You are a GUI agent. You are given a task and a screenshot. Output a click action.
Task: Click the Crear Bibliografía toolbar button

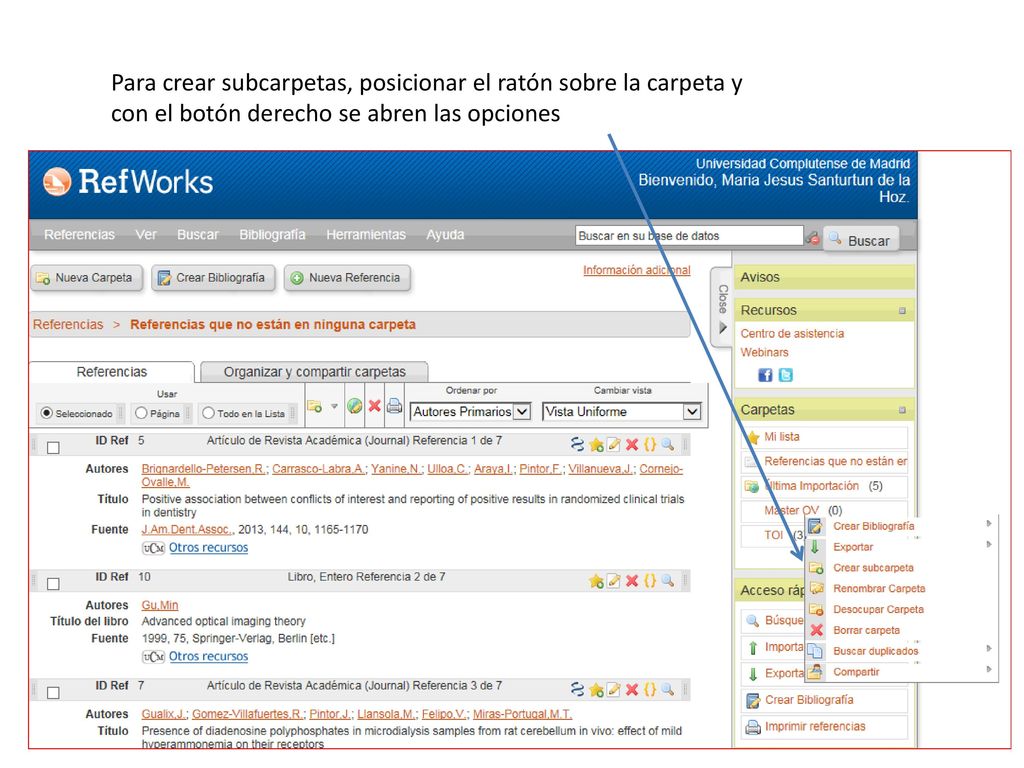[213, 278]
